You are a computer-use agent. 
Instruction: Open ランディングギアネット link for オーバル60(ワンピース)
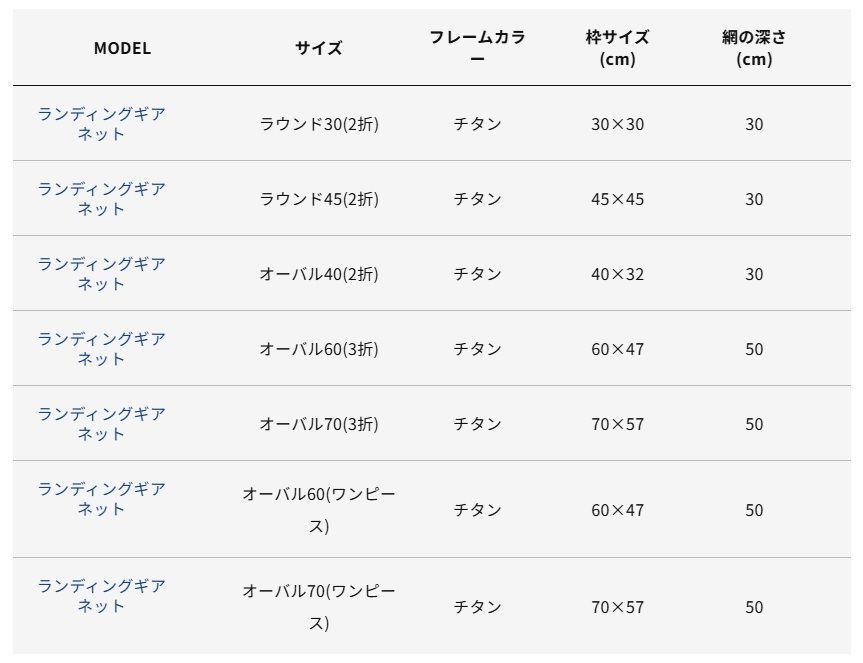coord(101,498)
